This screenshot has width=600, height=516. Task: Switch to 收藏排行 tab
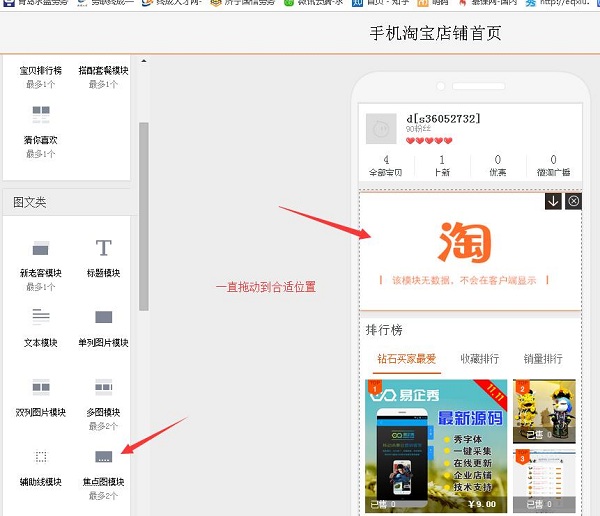[479, 359]
